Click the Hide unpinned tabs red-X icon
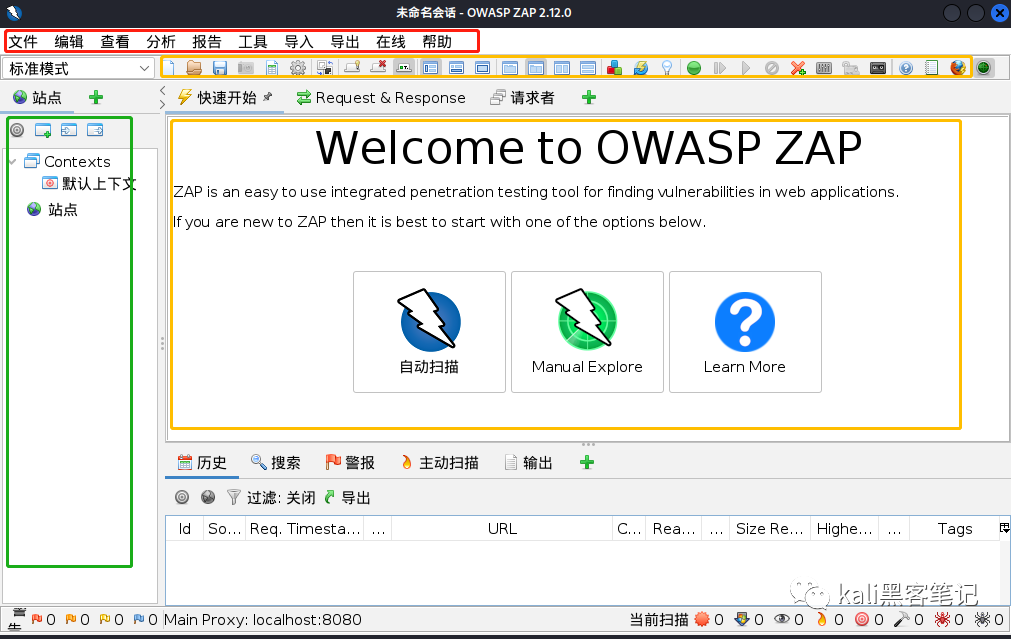The height and width of the screenshot is (639, 1011). point(378,67)
